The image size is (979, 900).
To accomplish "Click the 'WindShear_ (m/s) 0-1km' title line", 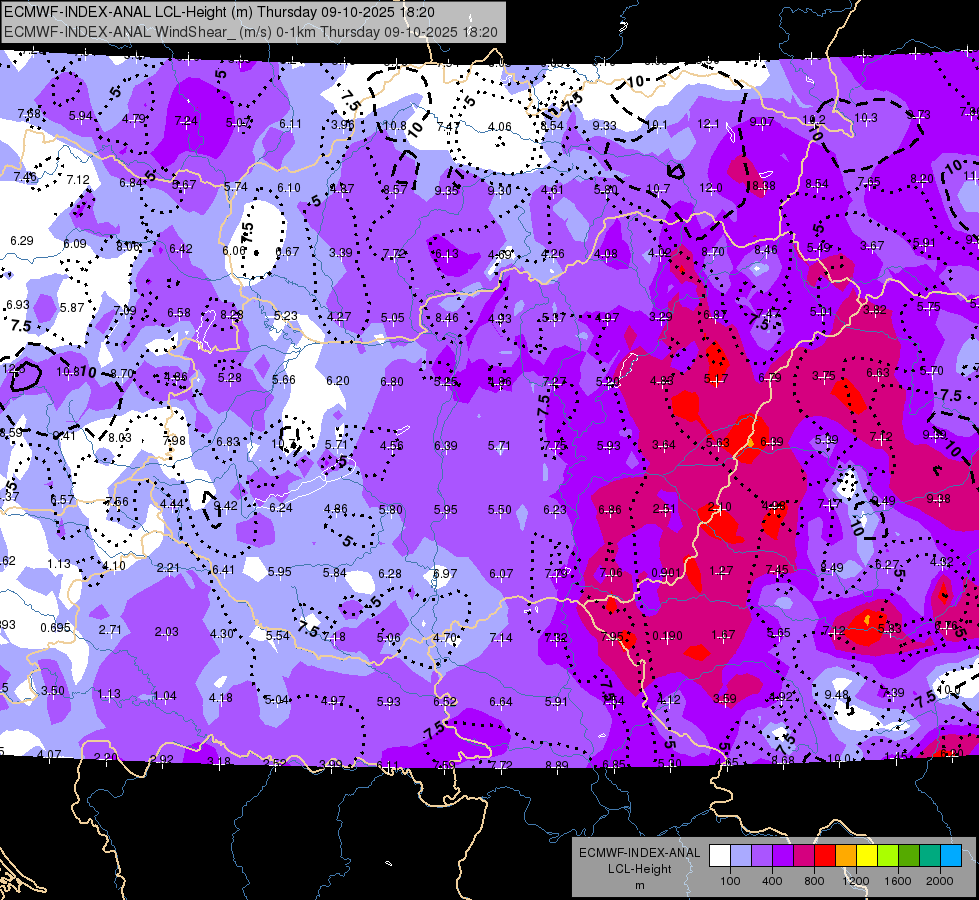I will pos(251,32).
